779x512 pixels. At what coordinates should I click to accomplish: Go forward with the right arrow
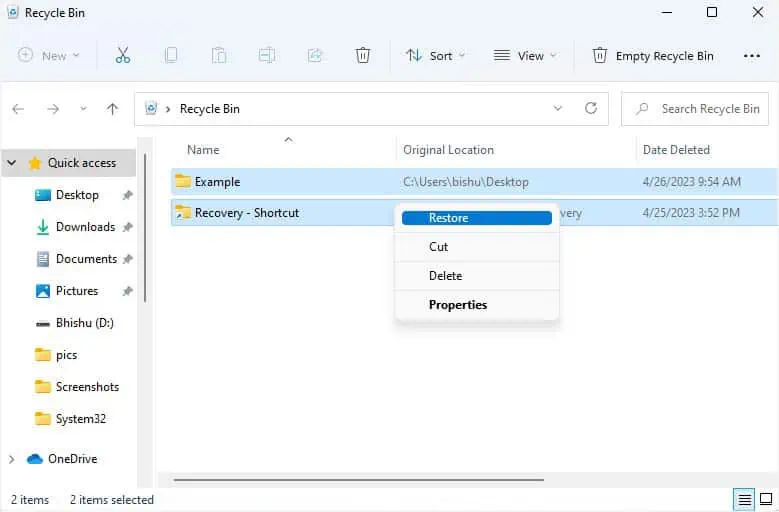(53, 109)
